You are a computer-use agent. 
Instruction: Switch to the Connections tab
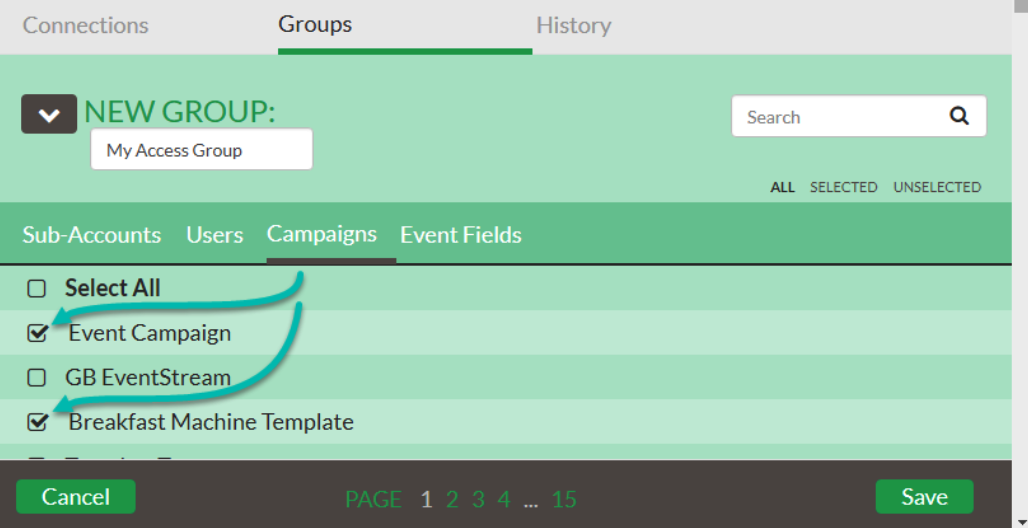click(85, 25)
